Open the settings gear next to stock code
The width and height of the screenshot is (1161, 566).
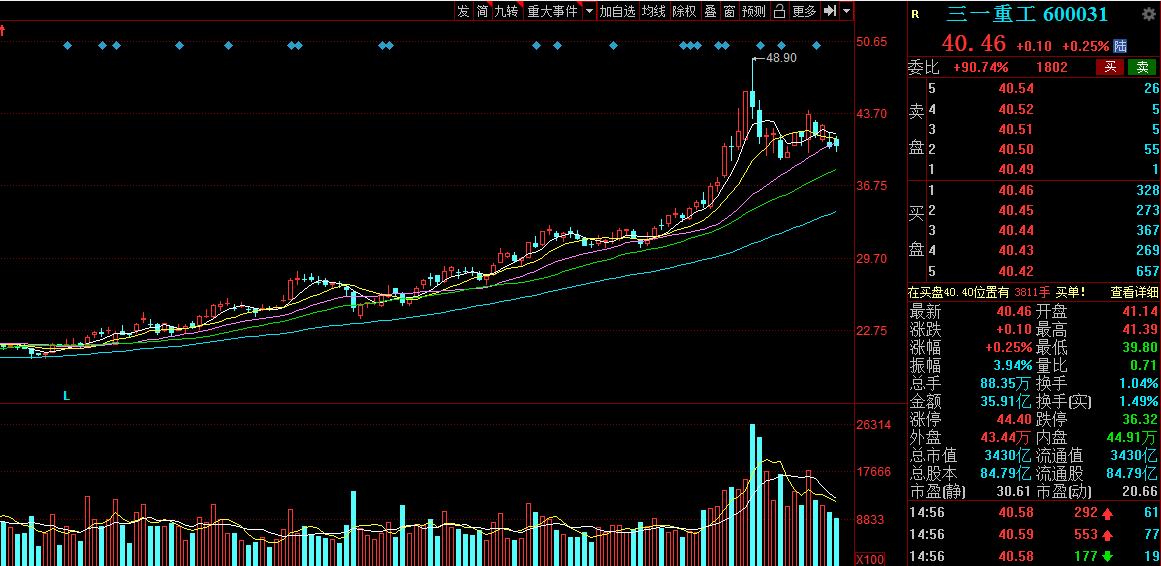pyautogui.click(x=1149, y=14)
